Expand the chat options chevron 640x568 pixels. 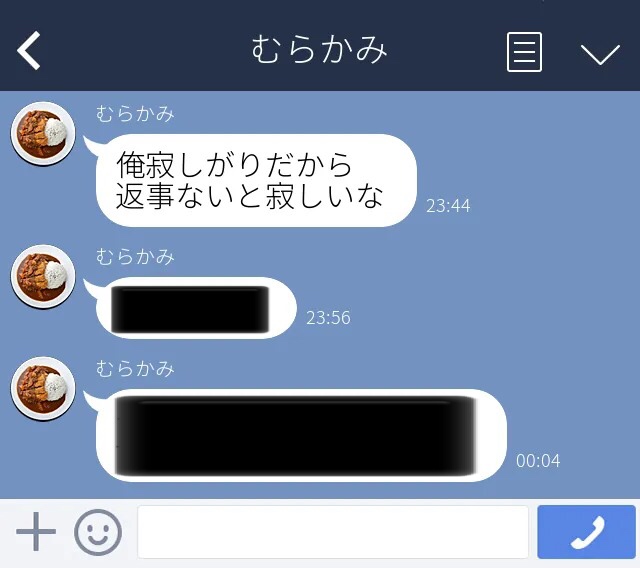(600, 54)
